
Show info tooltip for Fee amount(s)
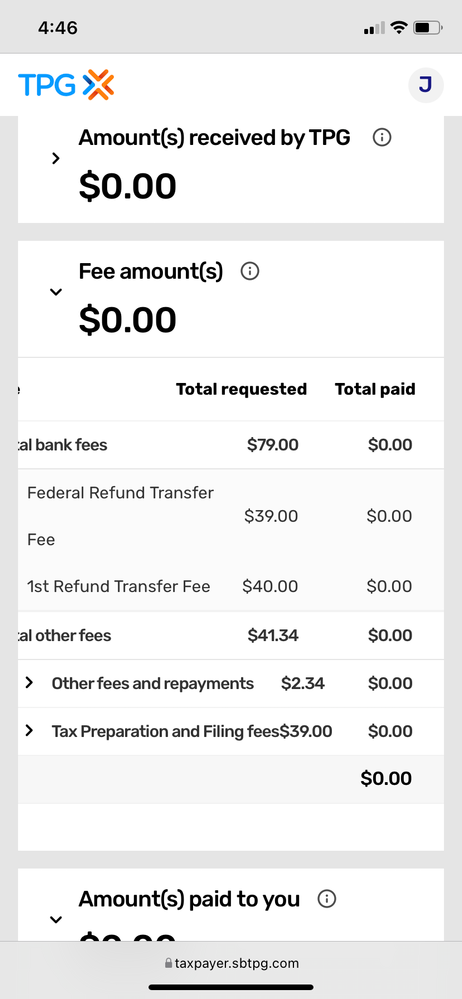click(250, 272)
